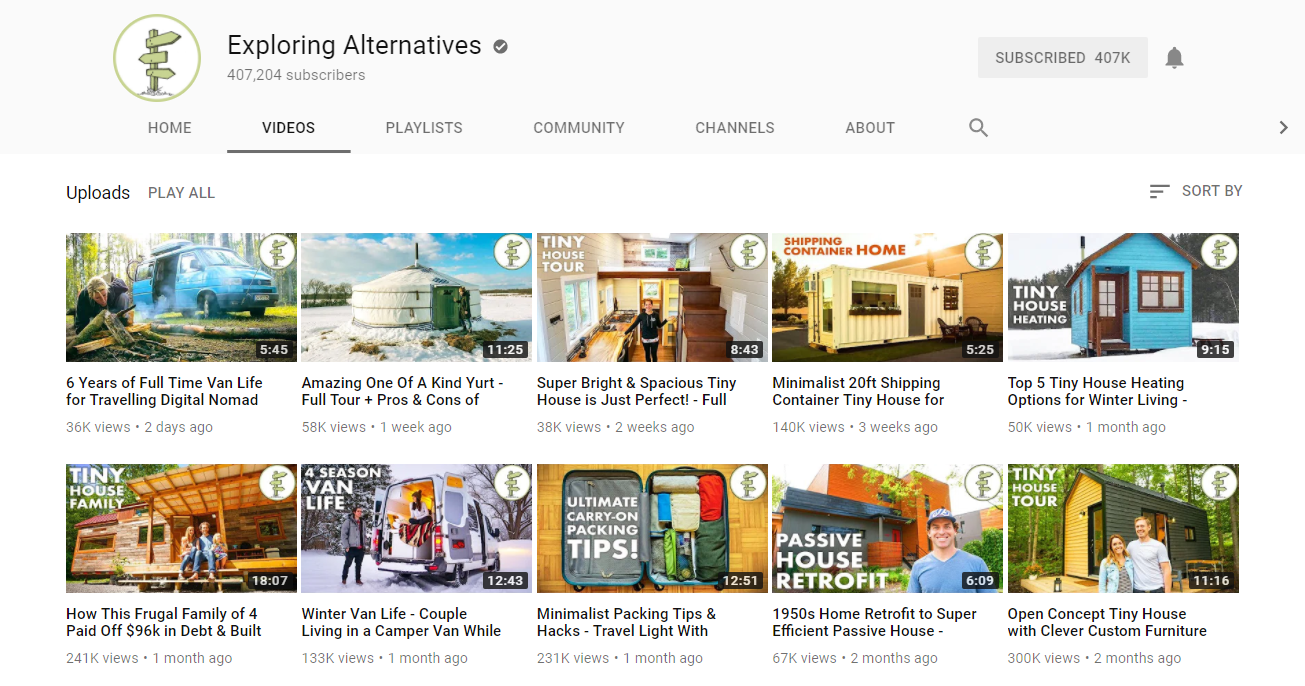Open channel search magnifier
The height and width of the screenshot is (686, 1305).
tap(978, 127)
